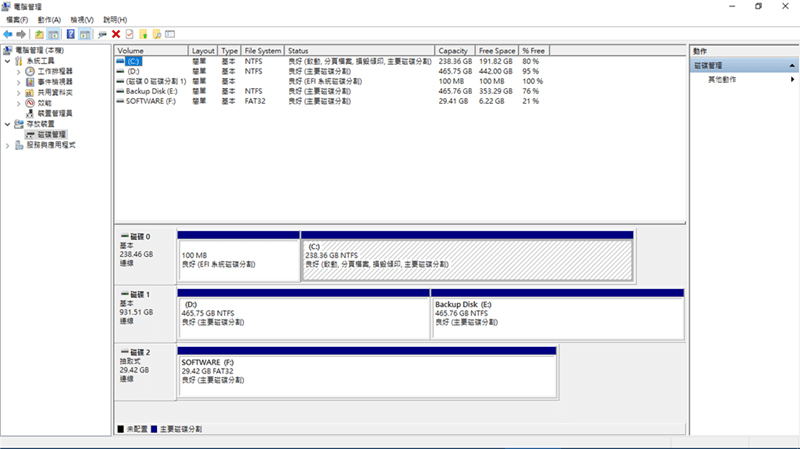Sort by the Free Space column header

click(x=497, y=51)
